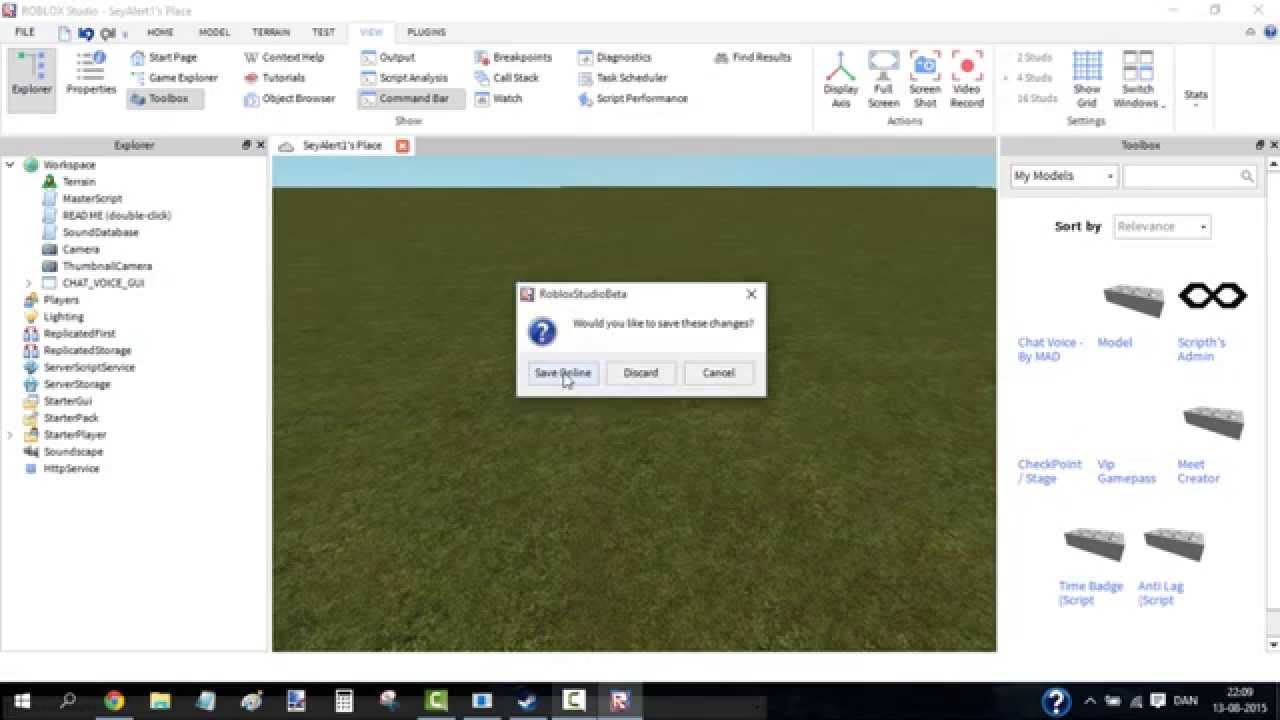This screenshot has width=1280, height=720.
Task: Open the Sort by Relevance dropdown
Action: (x=1162, y=227)
